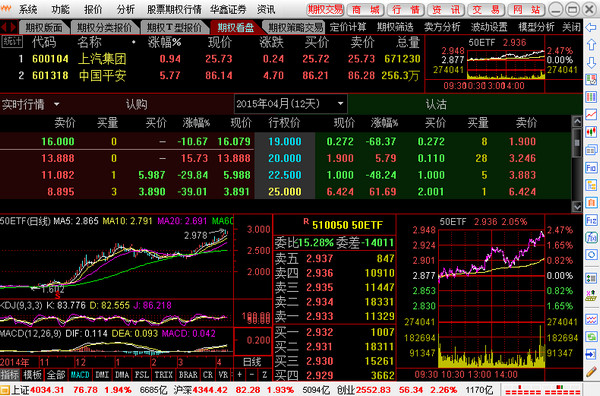Open the 分析 menu
Viewport: 600px width, 396px height.
click(x=126, y=9)
